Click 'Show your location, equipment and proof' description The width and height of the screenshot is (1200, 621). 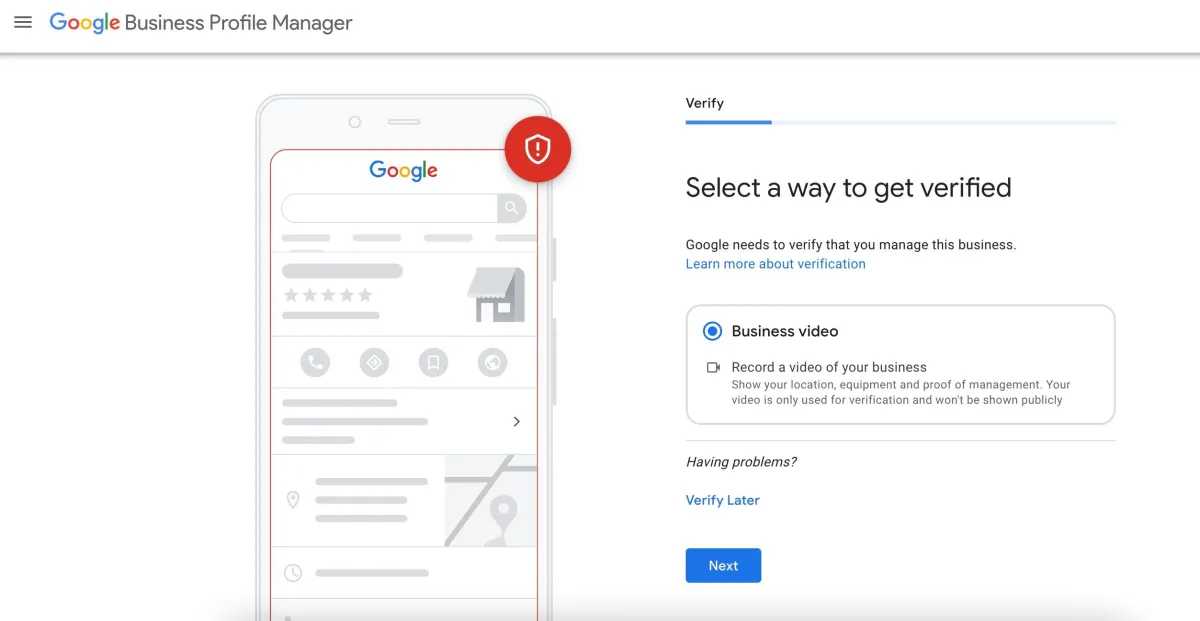[x=901, y=392]
